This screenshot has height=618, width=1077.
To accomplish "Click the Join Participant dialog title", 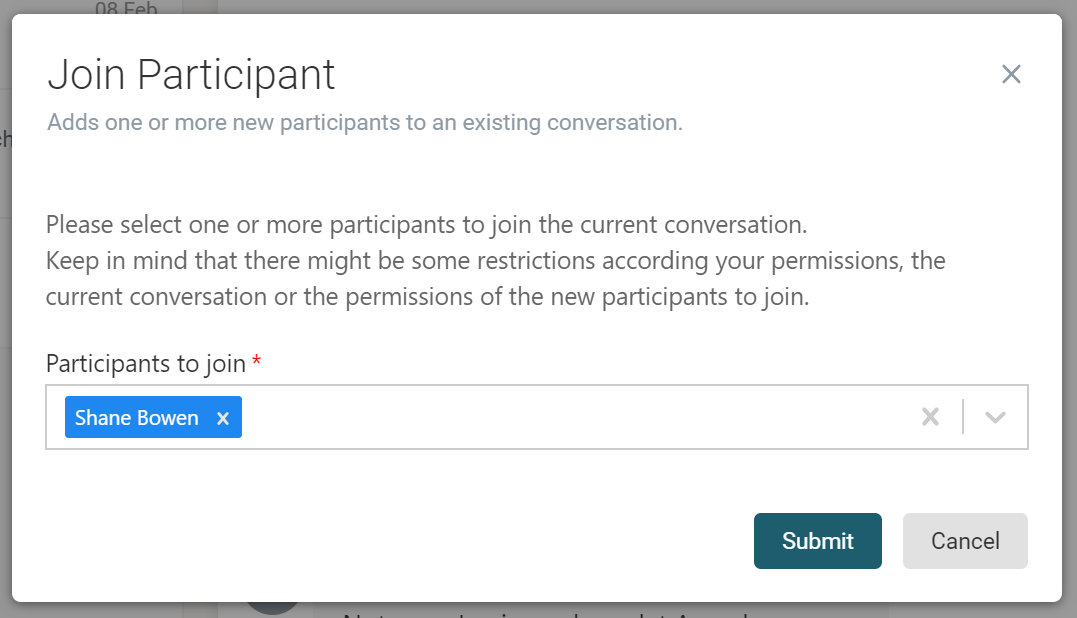I will (x=190, y=74).
